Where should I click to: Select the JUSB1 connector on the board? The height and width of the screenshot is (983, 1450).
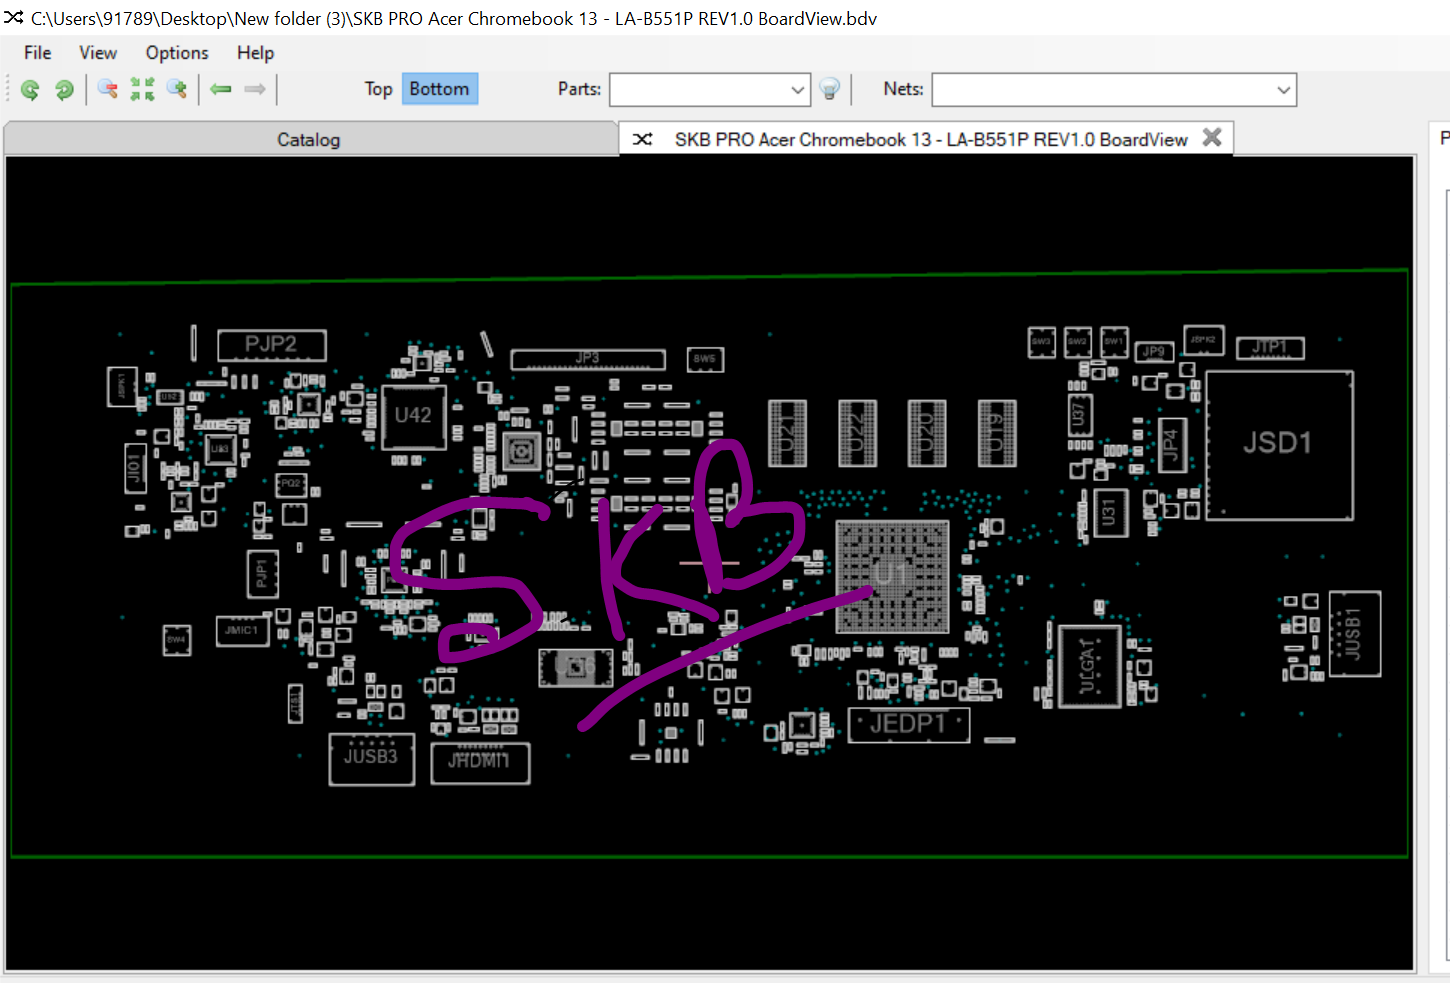point(1355,633)
